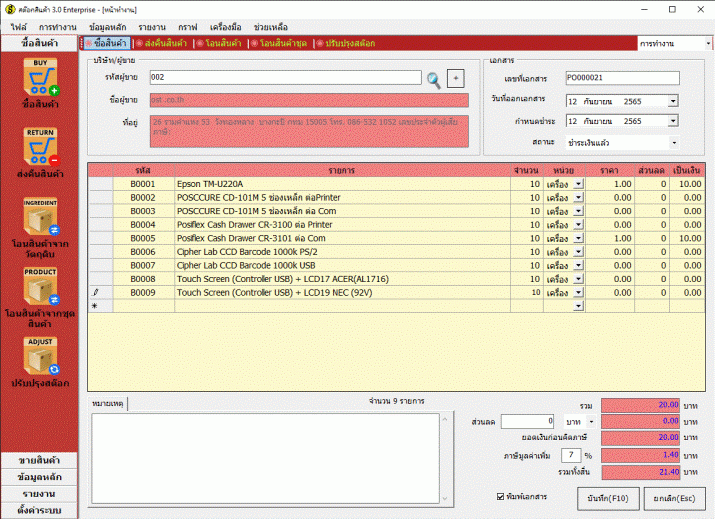Add new supplier with plus button

point(456,78)
